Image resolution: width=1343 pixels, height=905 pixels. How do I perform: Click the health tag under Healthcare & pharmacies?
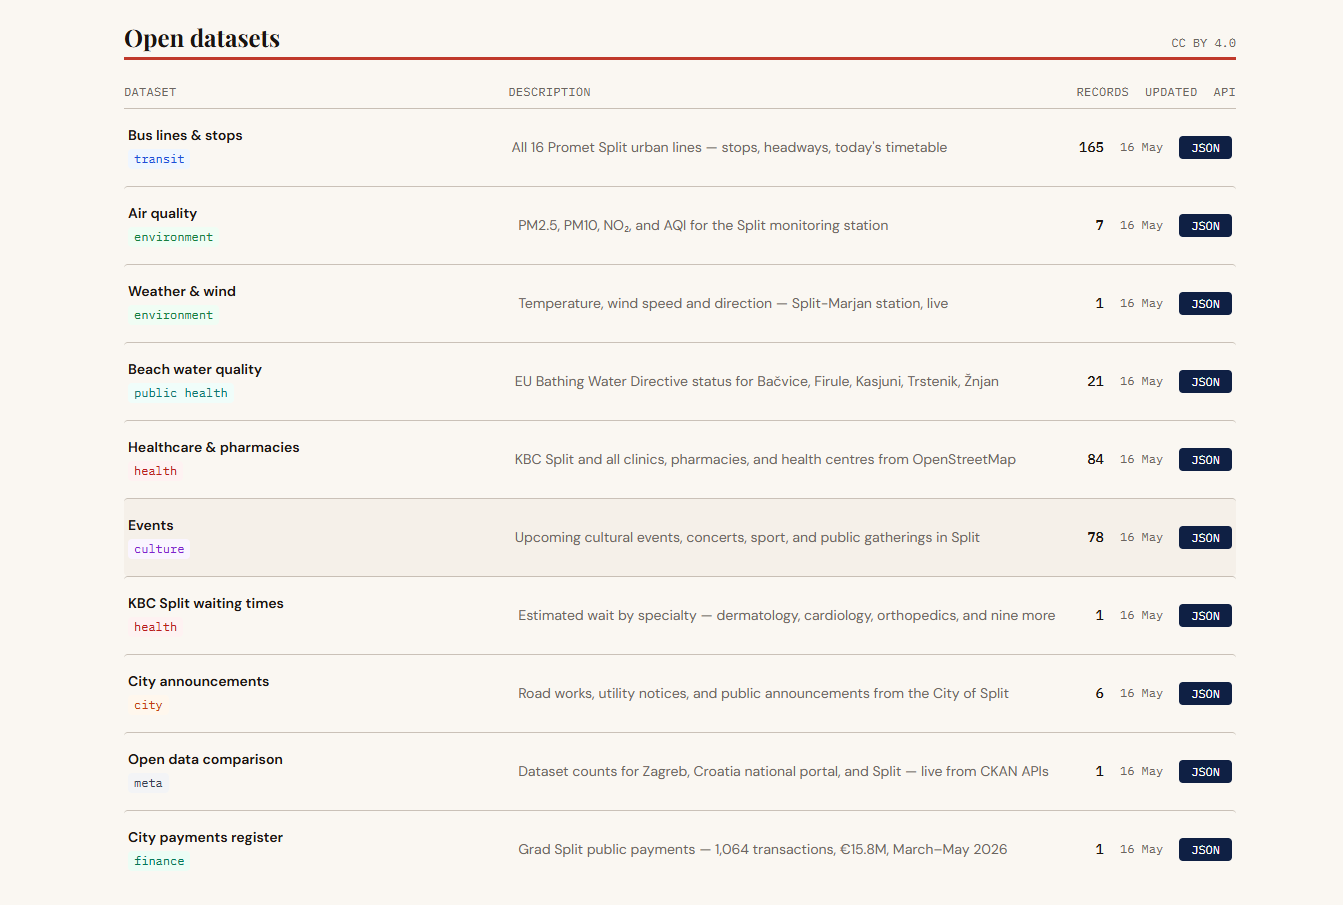[155, 471]
